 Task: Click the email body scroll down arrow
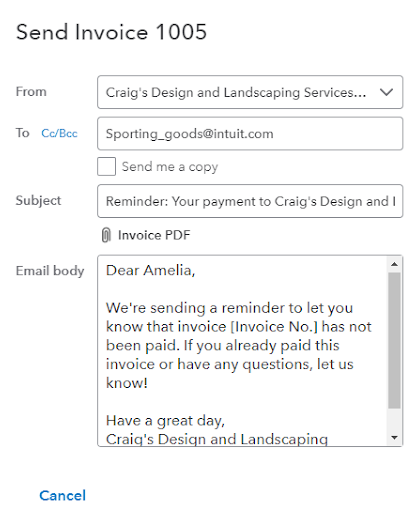click(394, 437)
